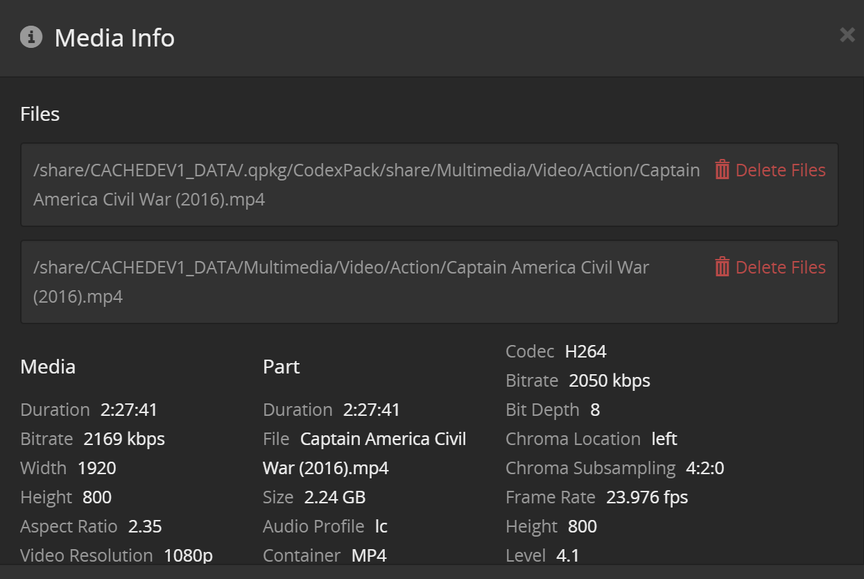Click the Media Info title text

pyautogui.click(x=114, y=38)
